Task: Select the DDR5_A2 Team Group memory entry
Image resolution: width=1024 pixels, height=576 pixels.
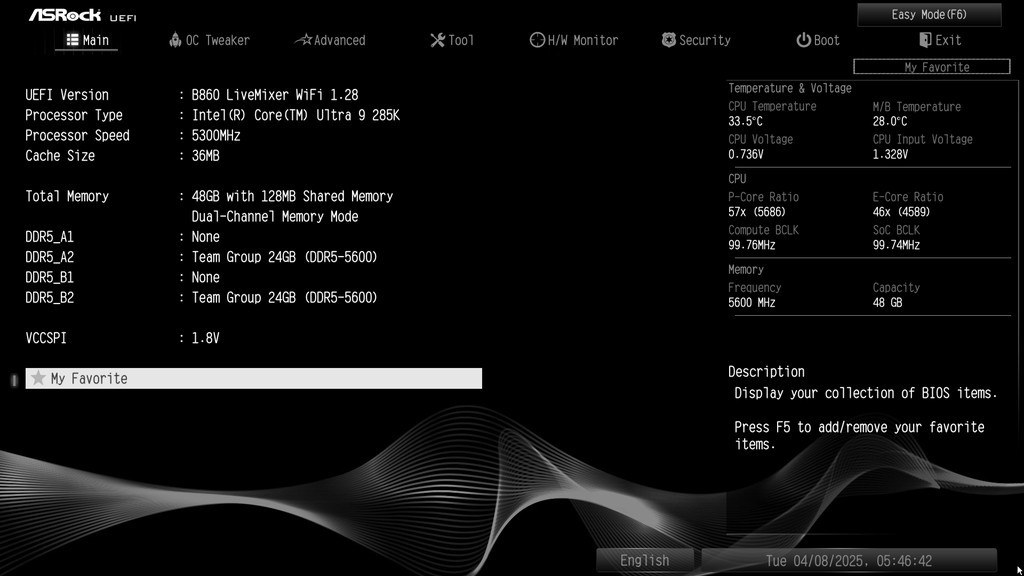Action: 284,257
